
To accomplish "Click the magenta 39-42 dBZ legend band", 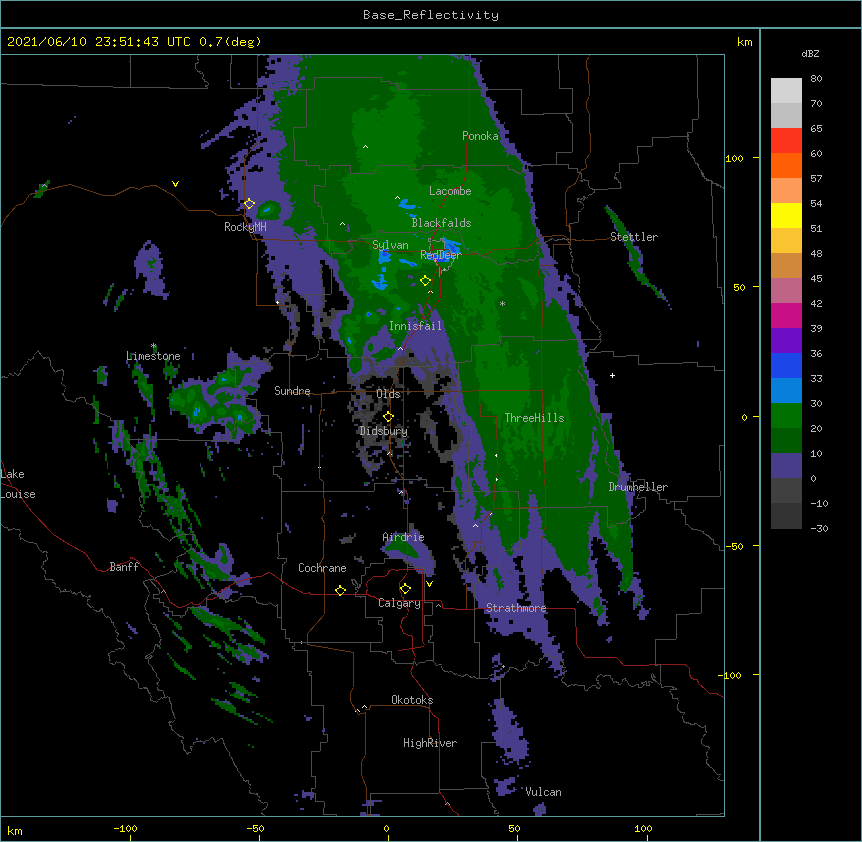I will point(786,315).
